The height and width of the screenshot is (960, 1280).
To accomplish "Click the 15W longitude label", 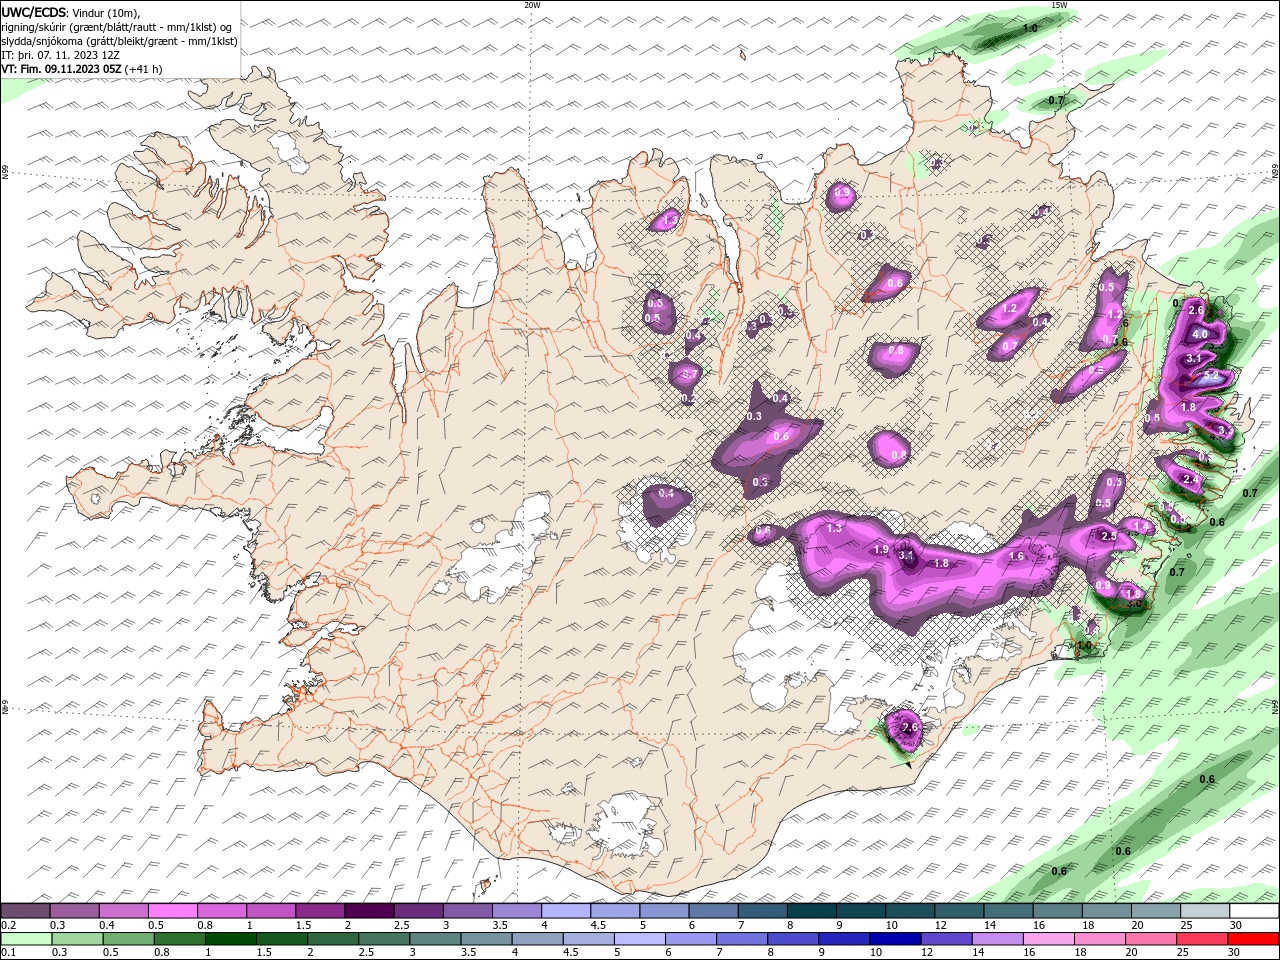I will point(1059,5).
